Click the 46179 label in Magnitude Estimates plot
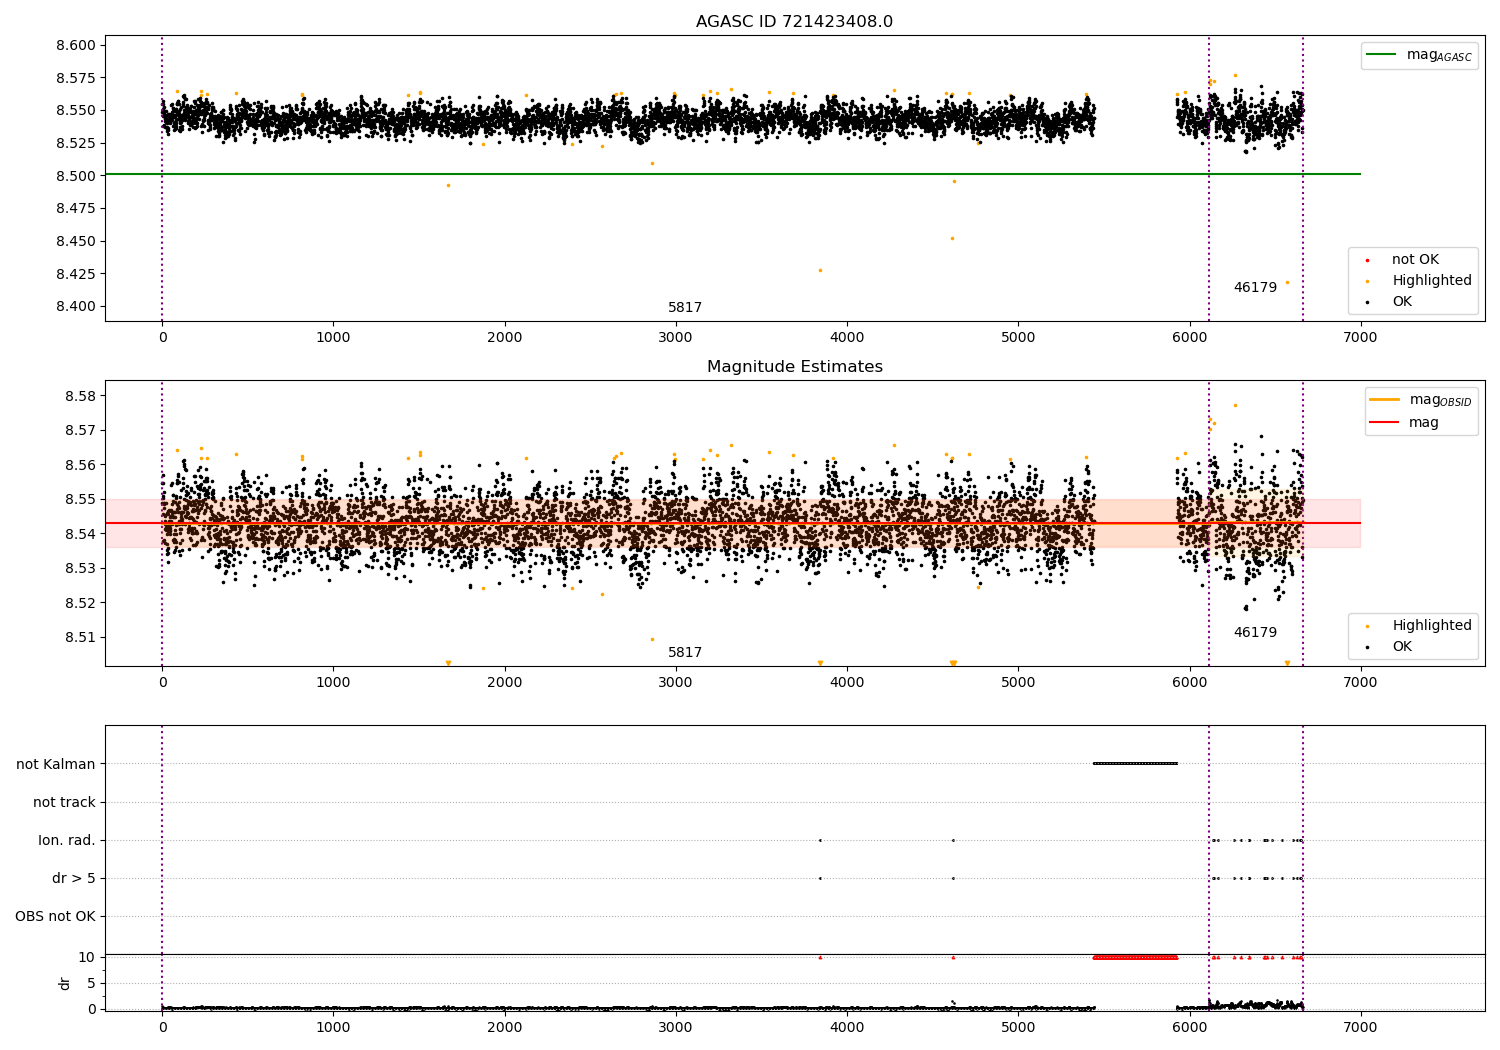Screen dimensions: 1500x1050 [1255, 633]
